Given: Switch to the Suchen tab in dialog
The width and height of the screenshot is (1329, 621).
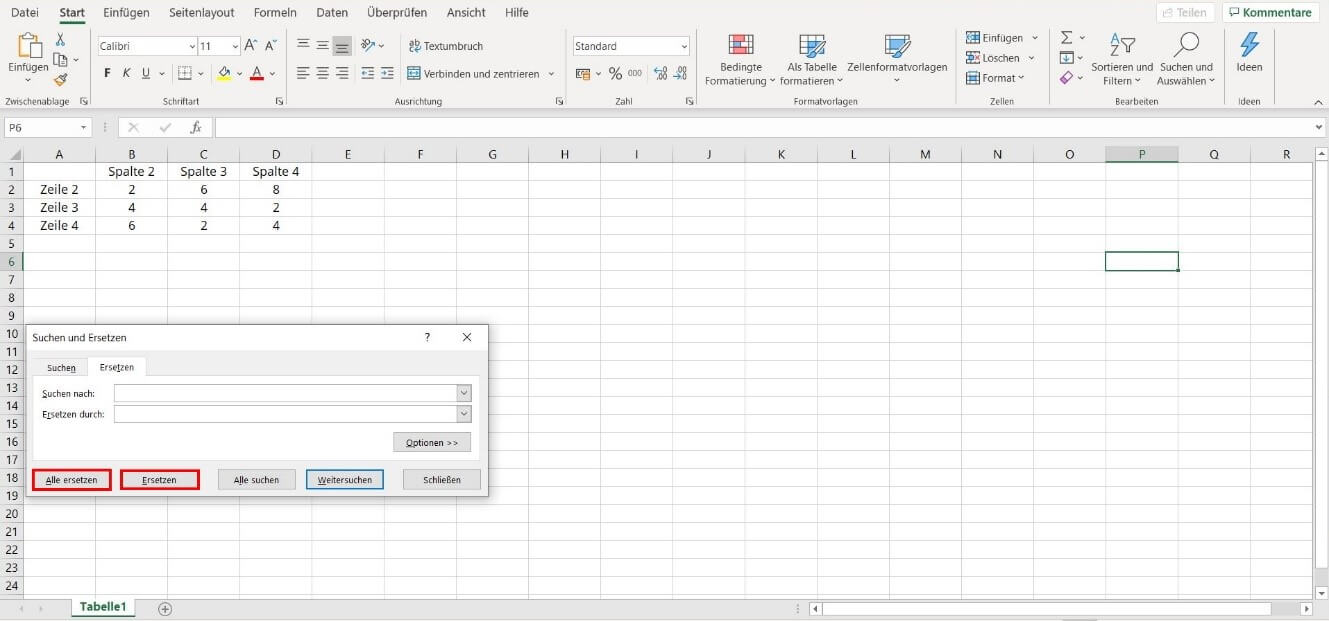Looking at the screenshot, I should tap(61, 368).
